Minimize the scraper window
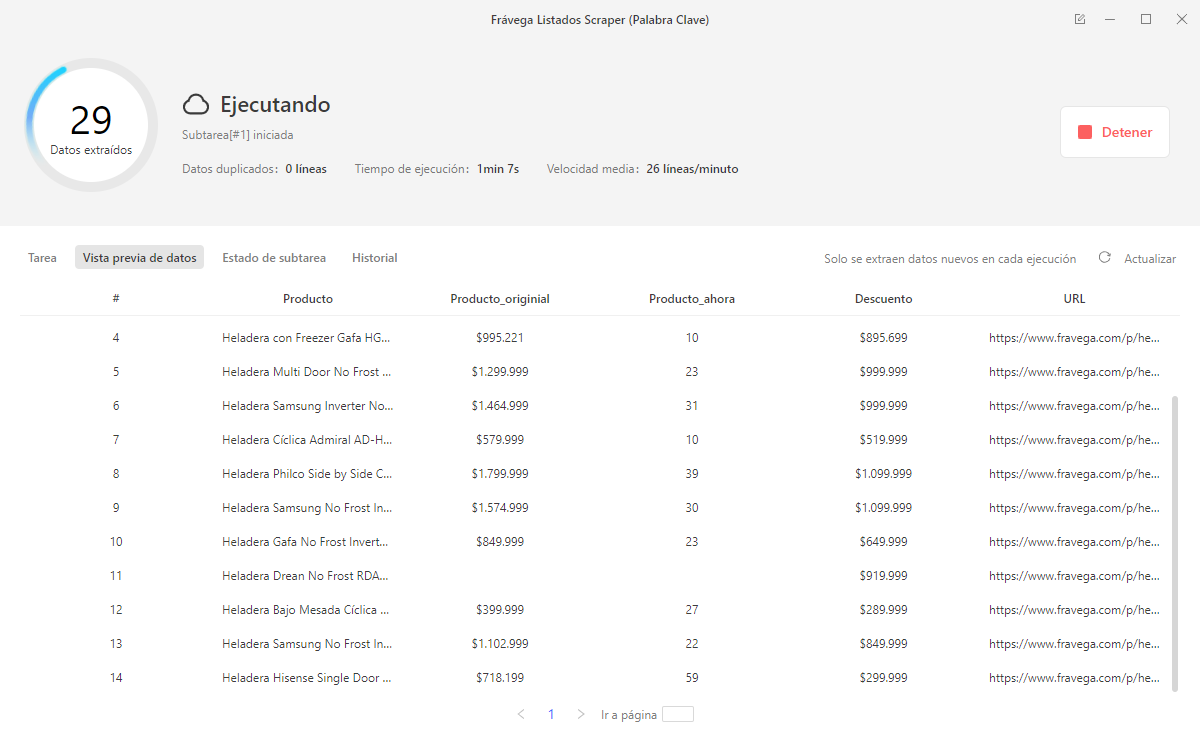The height and width of the screenshot is (734, 1200). (x=1111, y=20)
